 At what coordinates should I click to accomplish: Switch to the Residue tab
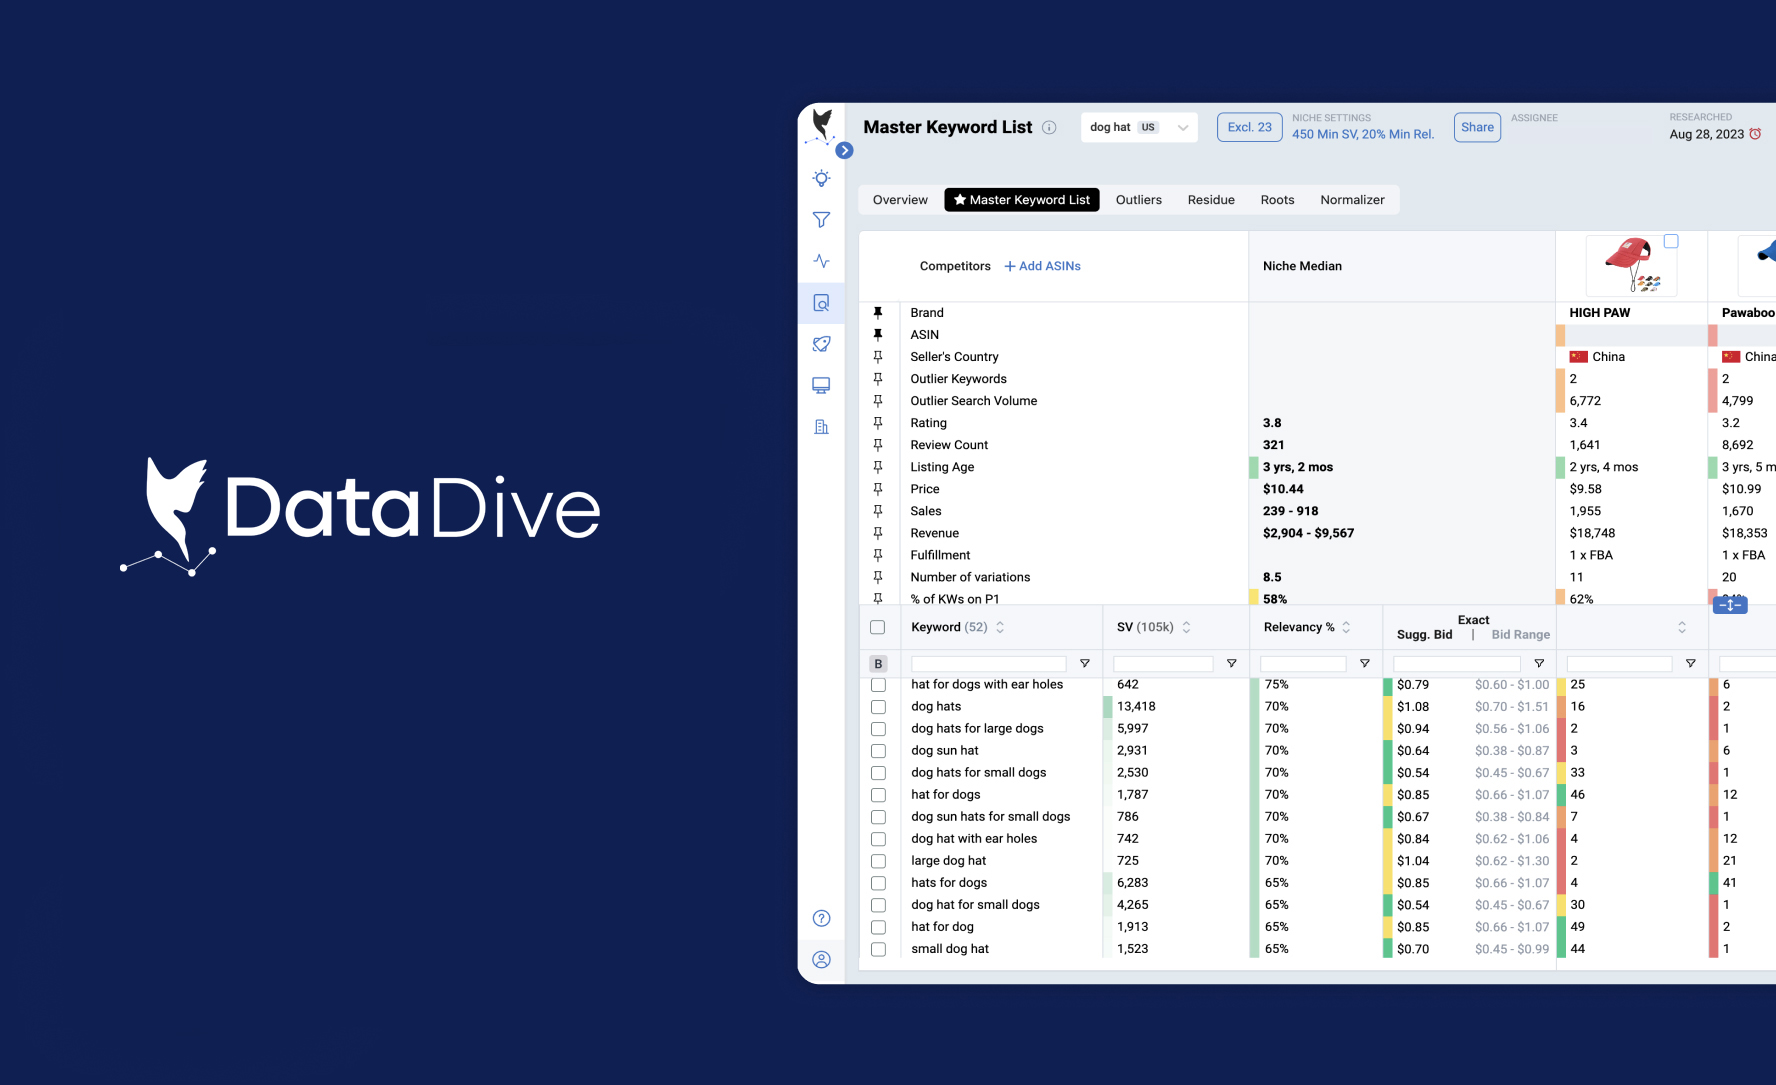[x=1211, y=200]
